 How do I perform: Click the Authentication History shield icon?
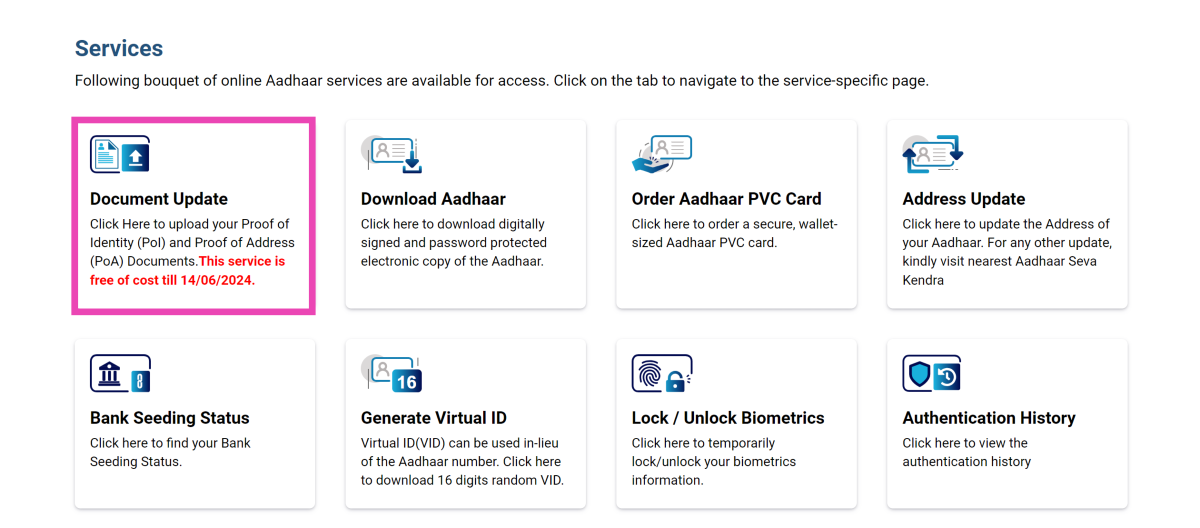pos(932,373)
